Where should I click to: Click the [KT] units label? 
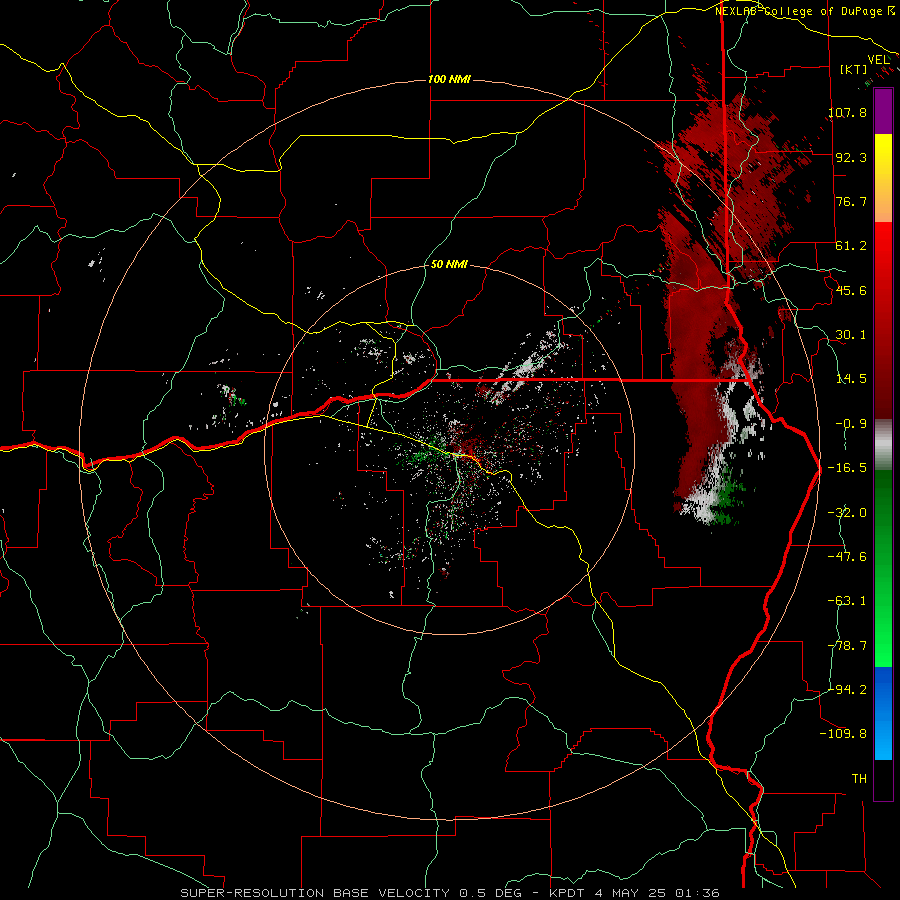pos(854,69)
